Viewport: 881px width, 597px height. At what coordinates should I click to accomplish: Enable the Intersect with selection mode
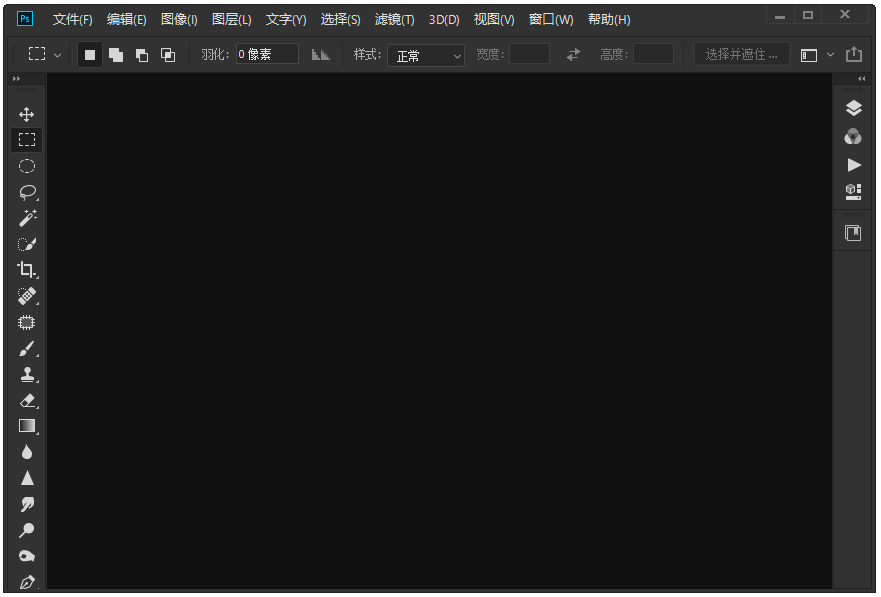tap(168, 55)
